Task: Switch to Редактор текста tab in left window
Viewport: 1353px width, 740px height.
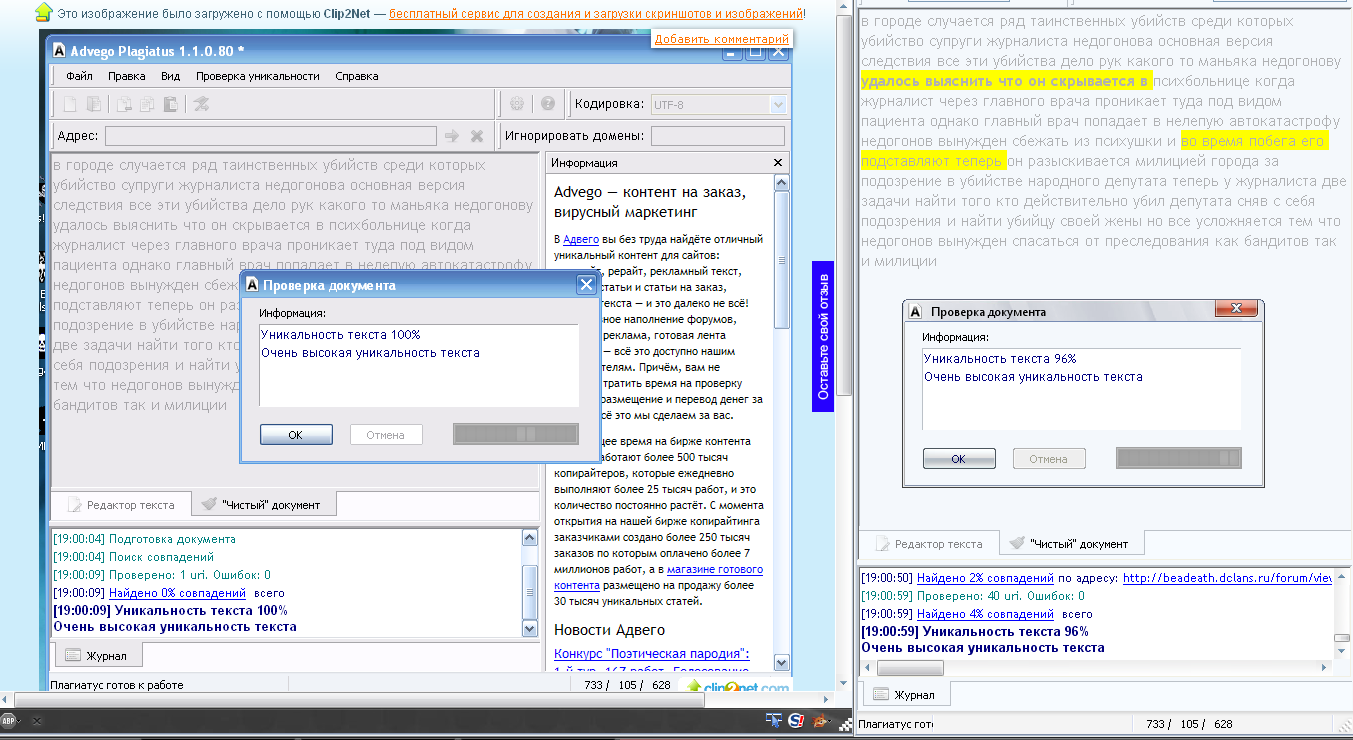Action: [x=120, y=505]
